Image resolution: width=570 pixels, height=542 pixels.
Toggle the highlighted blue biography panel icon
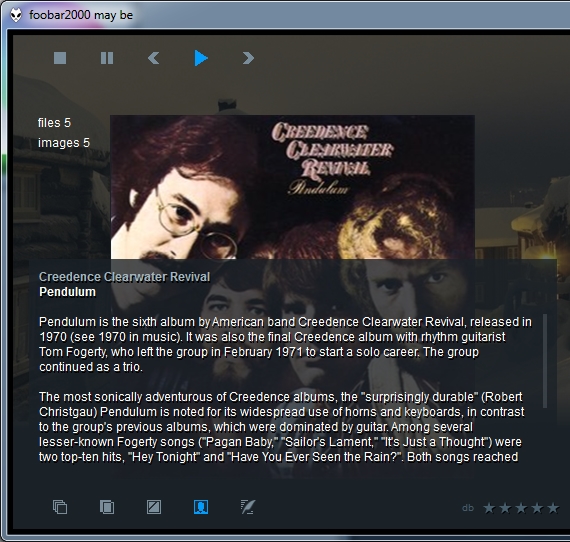[201, 507]
